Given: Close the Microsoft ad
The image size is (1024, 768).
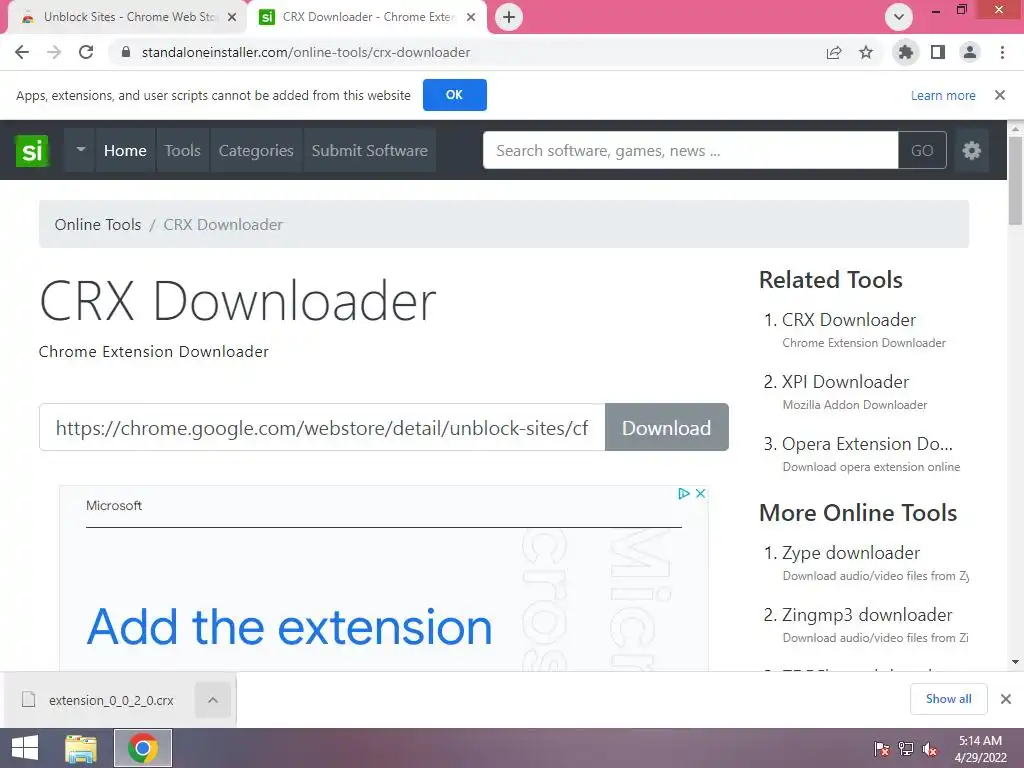Looking at the screenshot, I should tap(700, 494).
